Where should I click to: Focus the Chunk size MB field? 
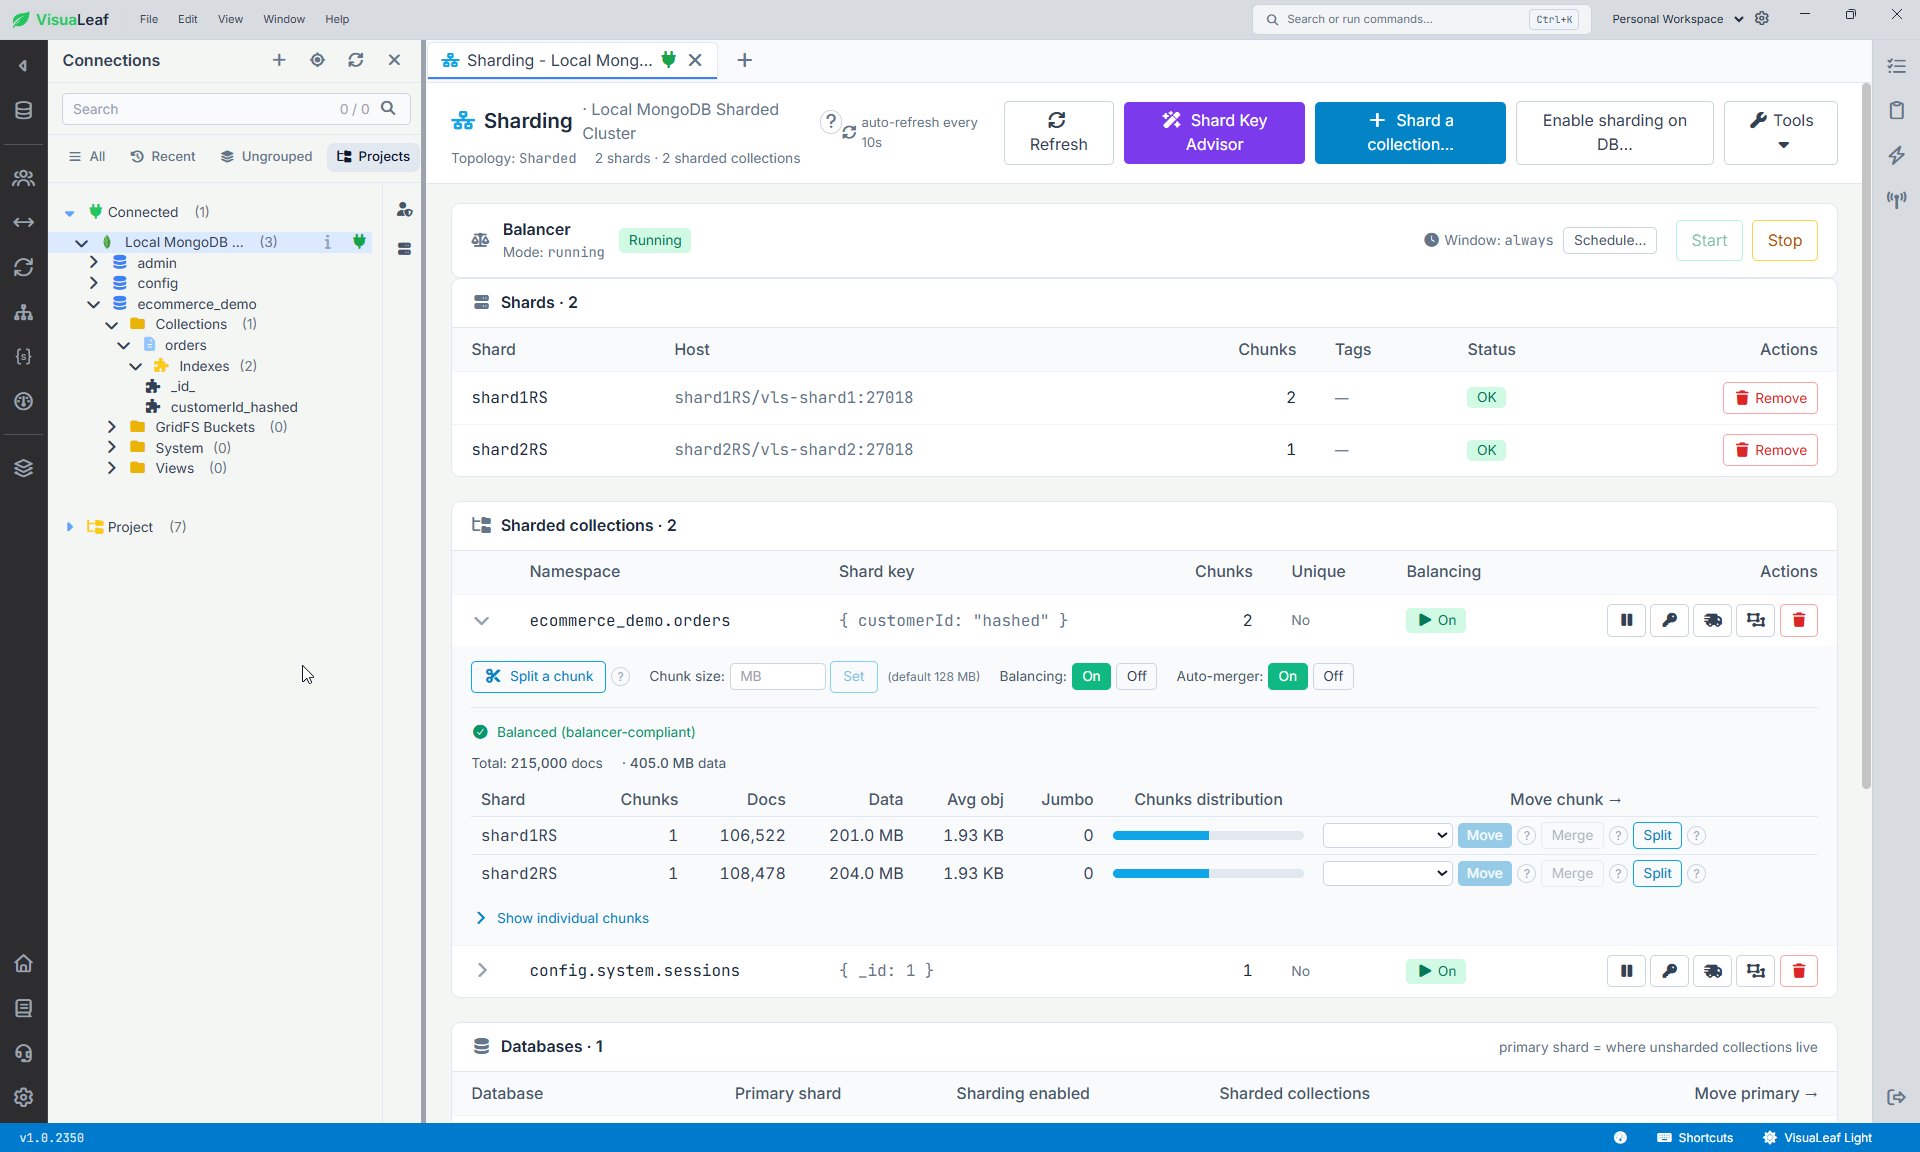(778, 676)
